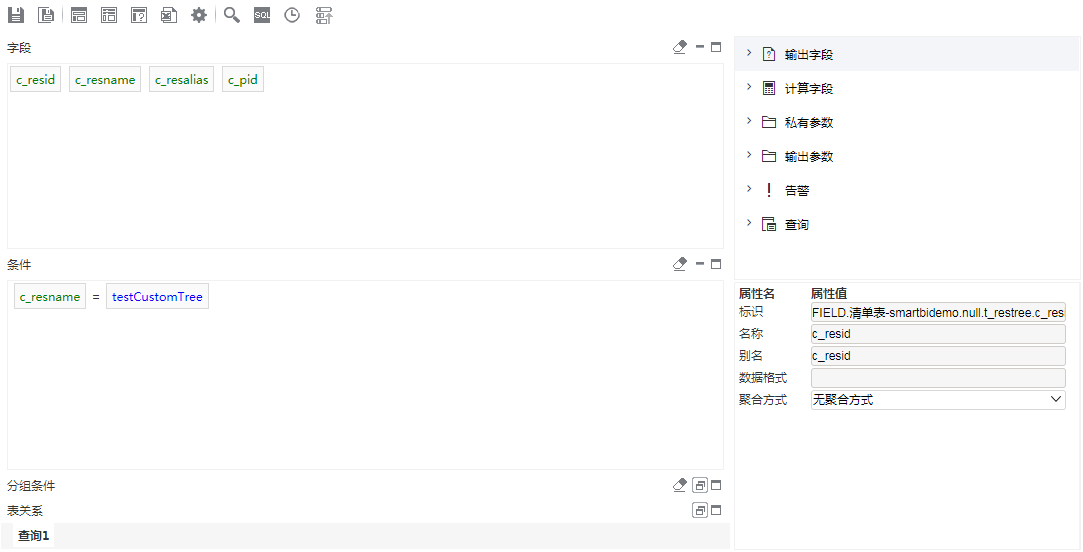Viewport: 1083px width, 552px height.
Task: Click the table layout toolbar icon
Action: (x=109, y=15)
